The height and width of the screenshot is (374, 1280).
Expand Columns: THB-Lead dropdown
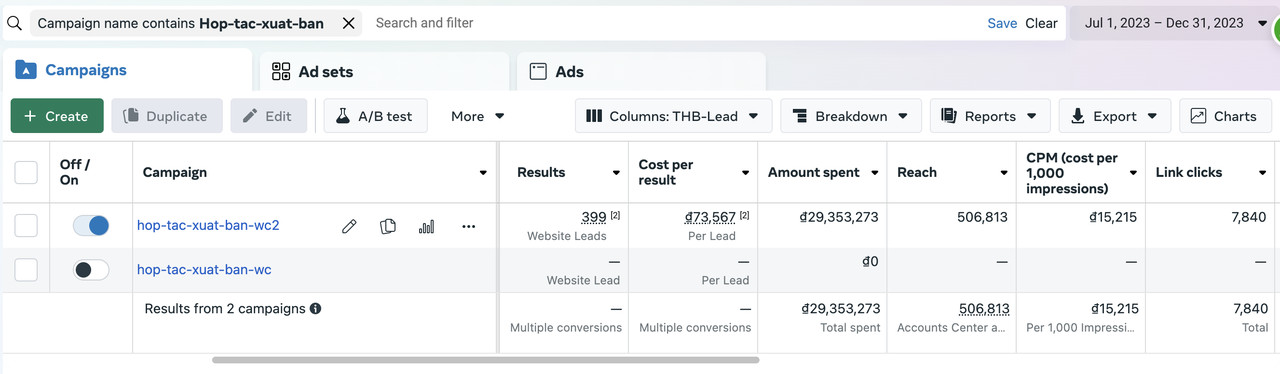click(x=673, y=116)
